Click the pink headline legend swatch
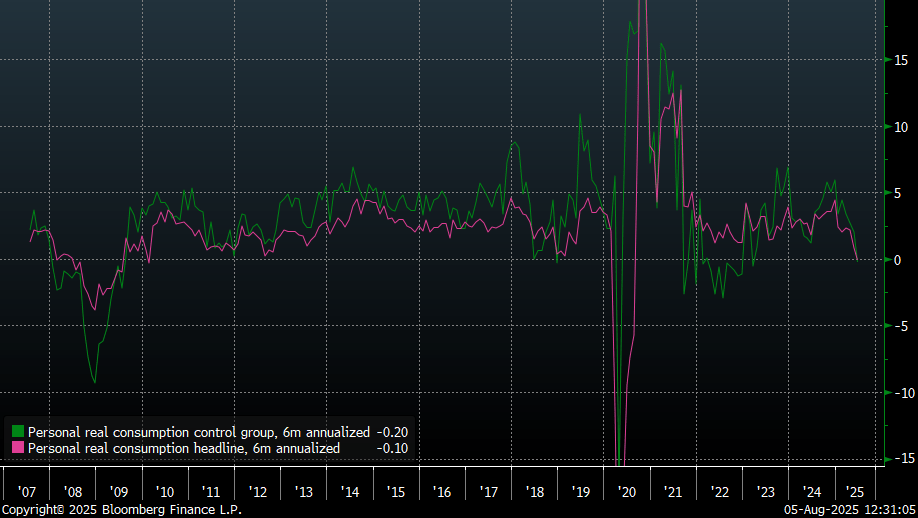 tap(18, 448)
